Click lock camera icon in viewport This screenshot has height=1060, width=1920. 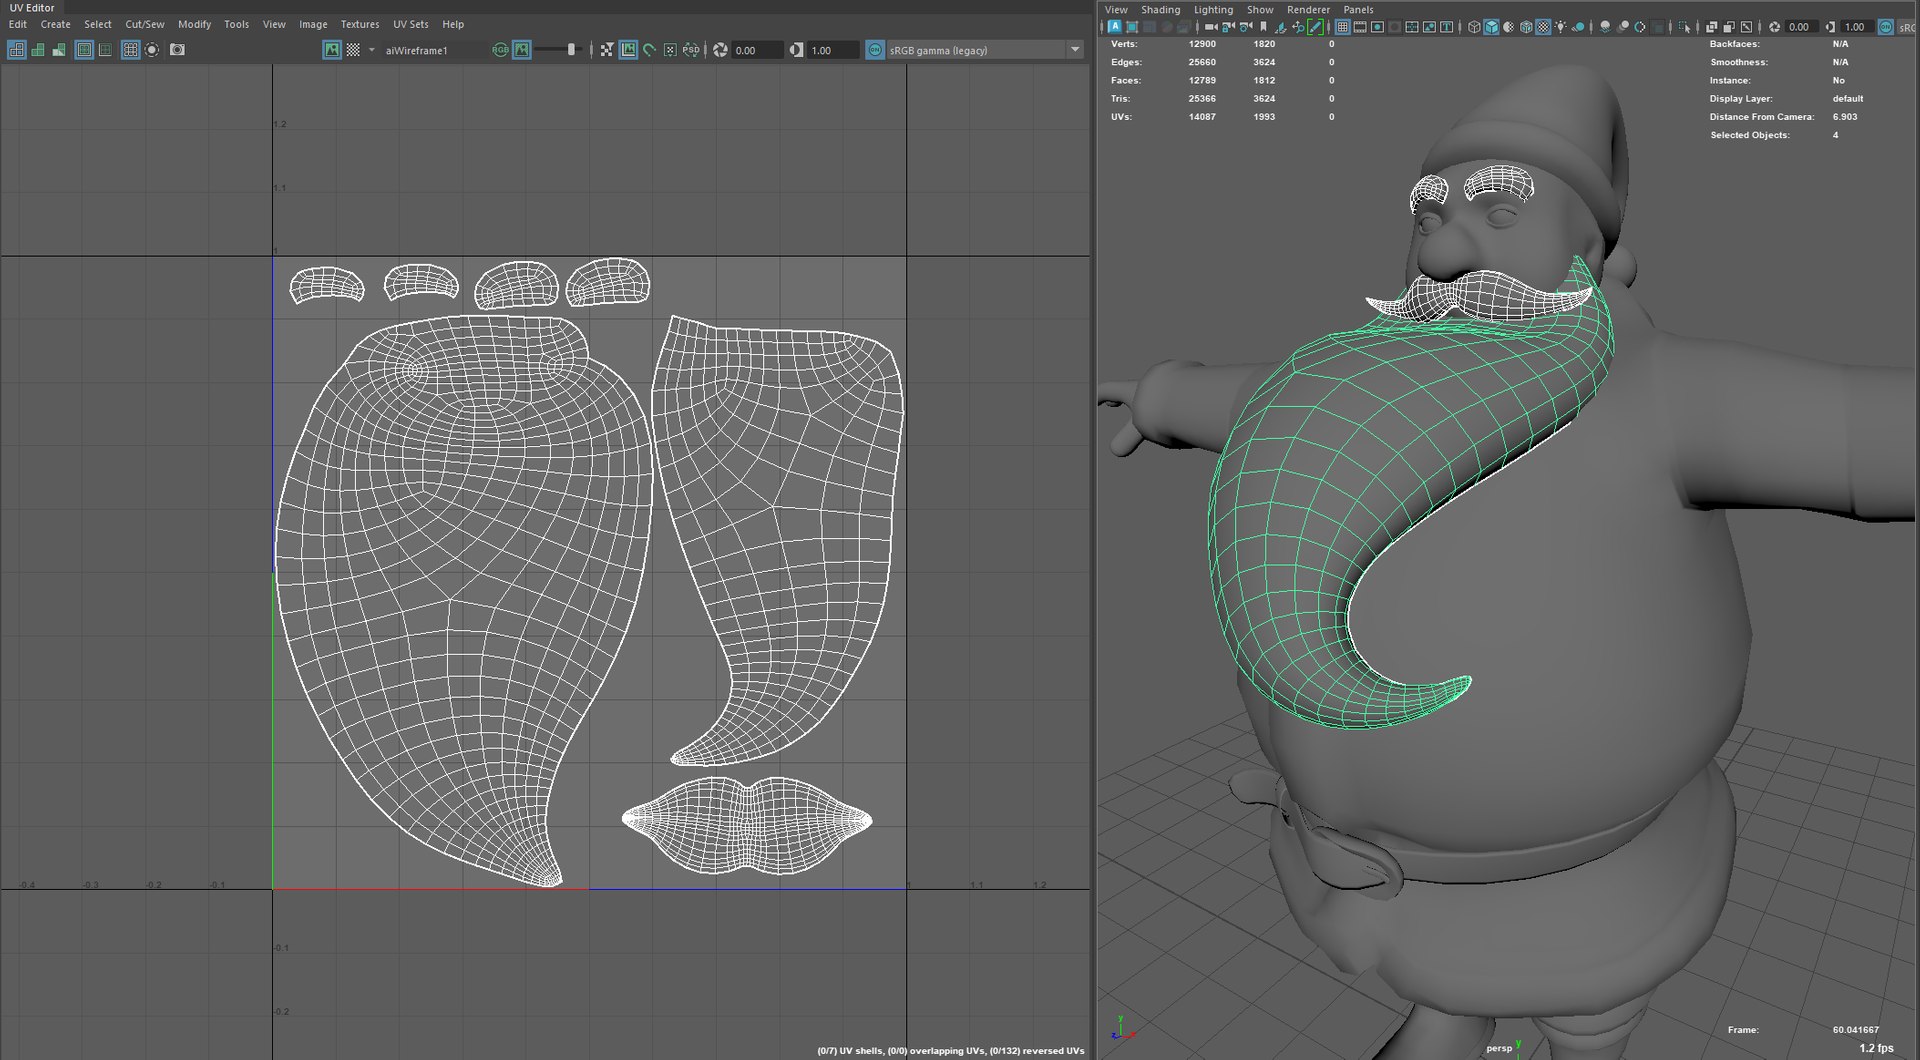(1228, 27)
